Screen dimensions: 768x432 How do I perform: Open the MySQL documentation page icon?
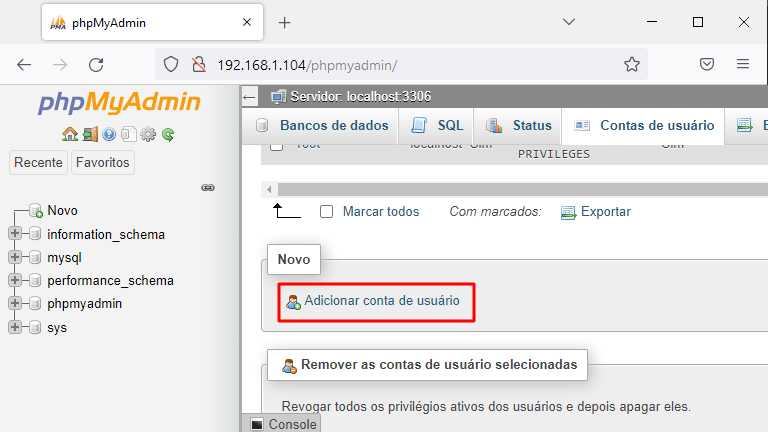[x=128, y=134]
